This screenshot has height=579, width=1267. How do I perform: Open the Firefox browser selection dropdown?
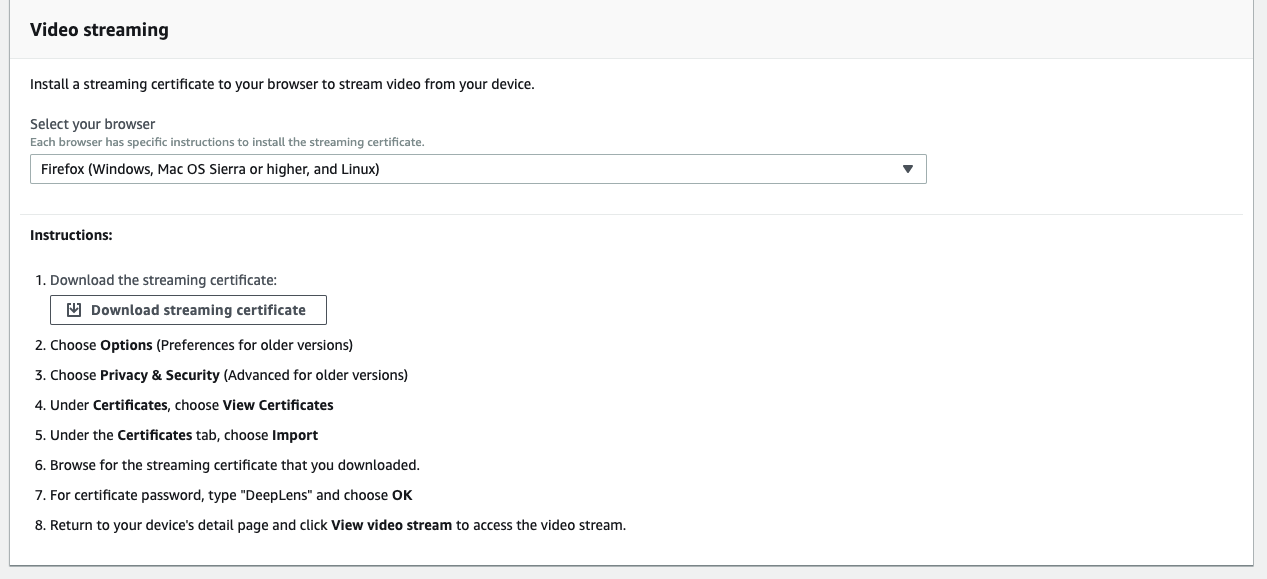pyautogui.click(x=478, y=169)
